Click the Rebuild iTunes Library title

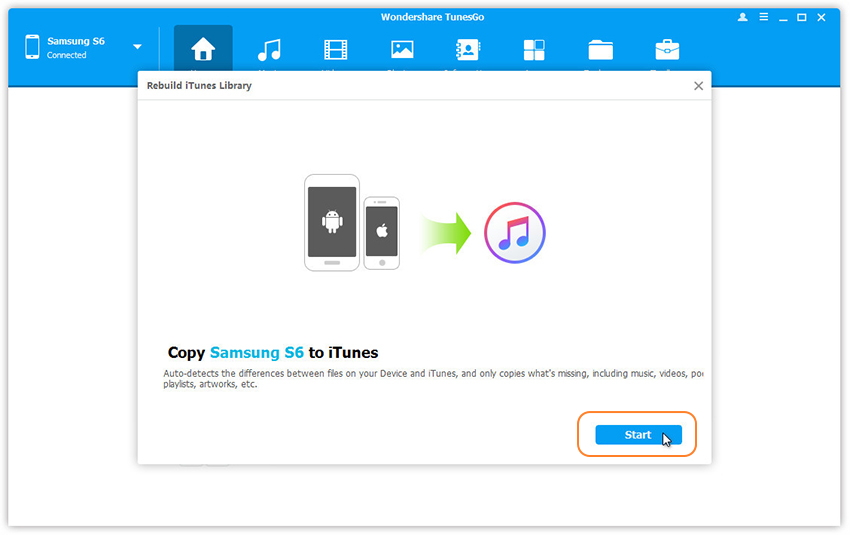coord(199,86)
